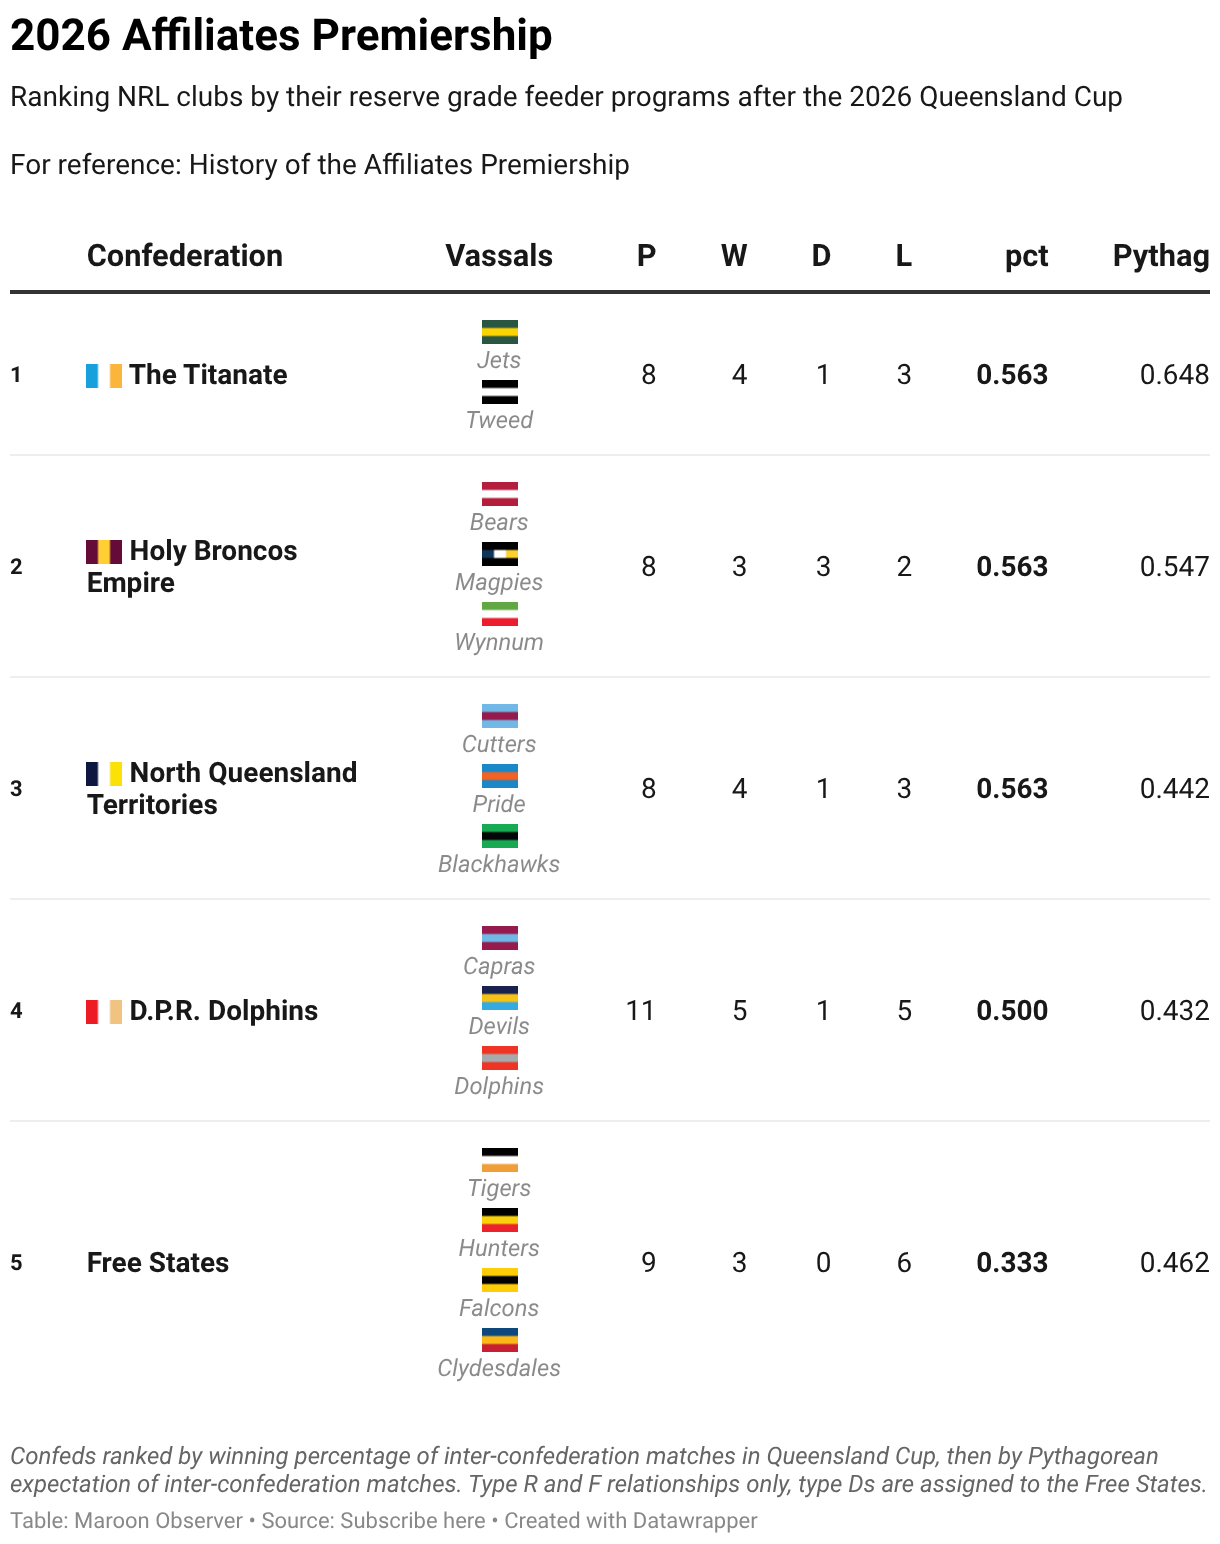Viewport: 1220px width, 1544px height.
Task: Sort by the Pythag column header
Action: point(1160,255)
